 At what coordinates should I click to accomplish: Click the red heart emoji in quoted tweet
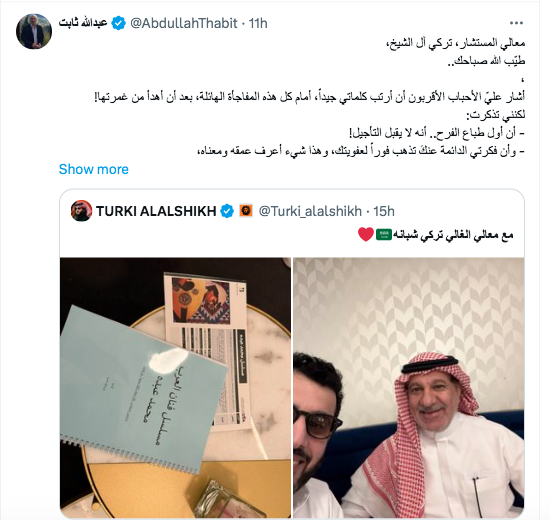click(x=366, y=234)
